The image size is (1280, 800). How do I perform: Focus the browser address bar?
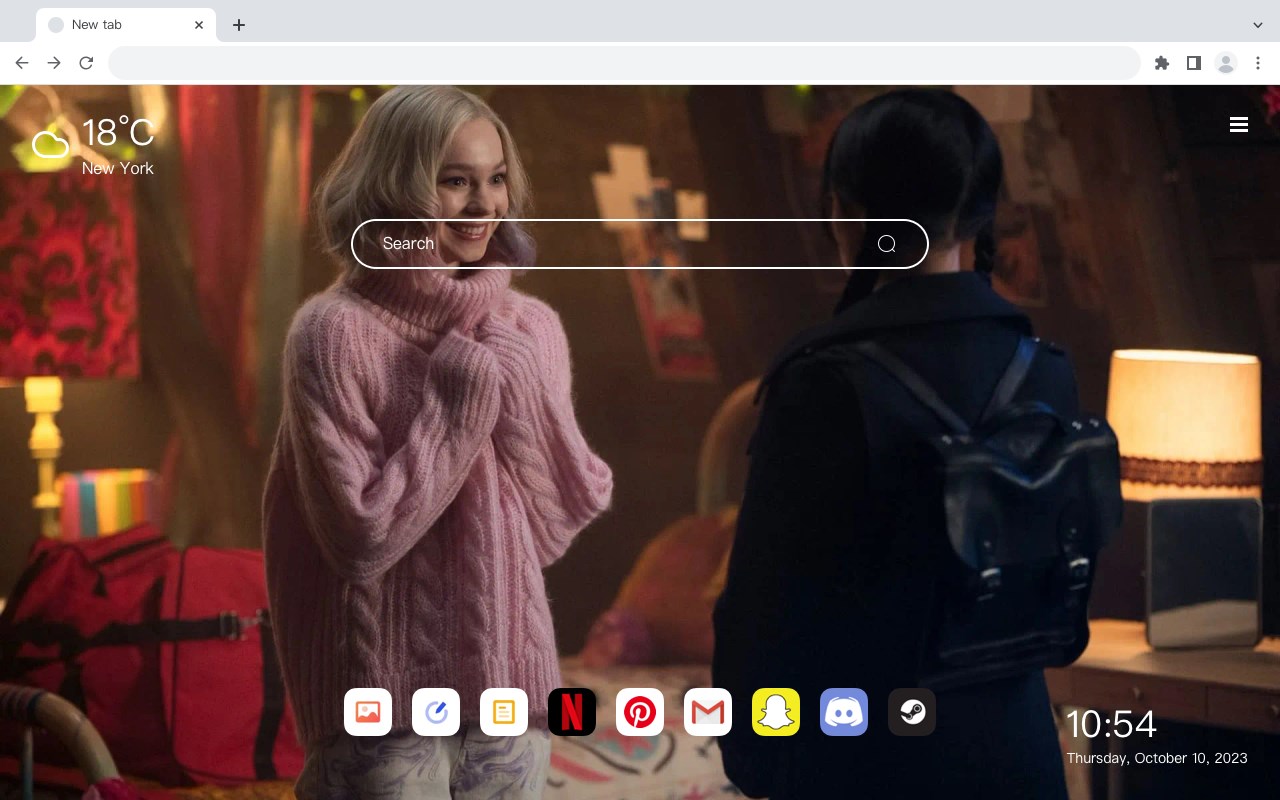[624, 63]
